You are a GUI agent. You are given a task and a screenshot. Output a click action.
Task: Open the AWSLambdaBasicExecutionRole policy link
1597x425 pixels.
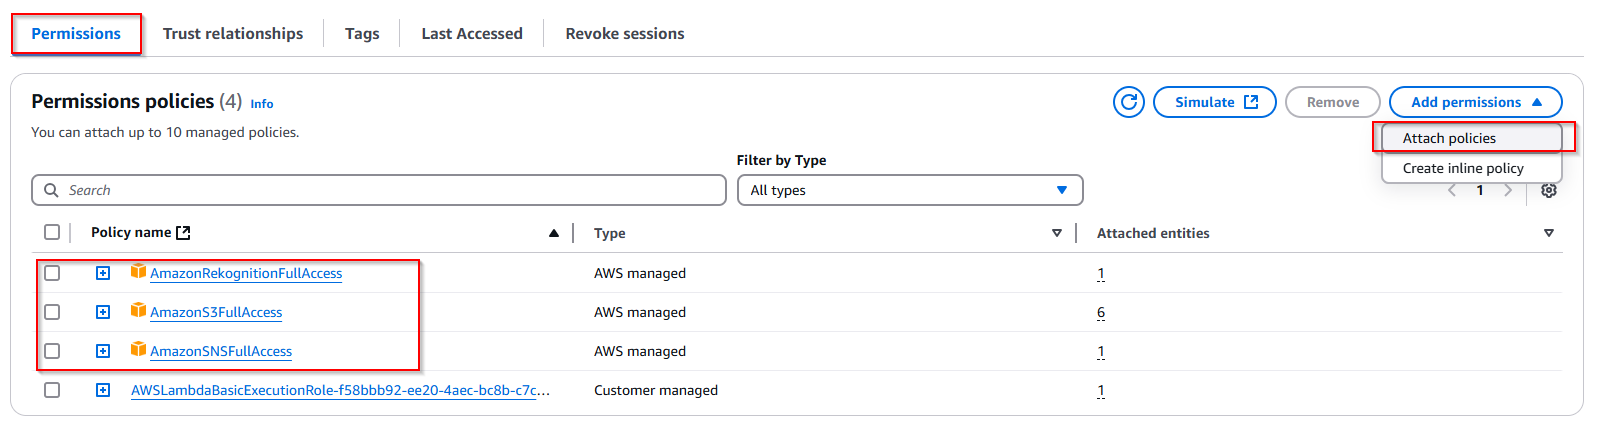tap(340, 390)
